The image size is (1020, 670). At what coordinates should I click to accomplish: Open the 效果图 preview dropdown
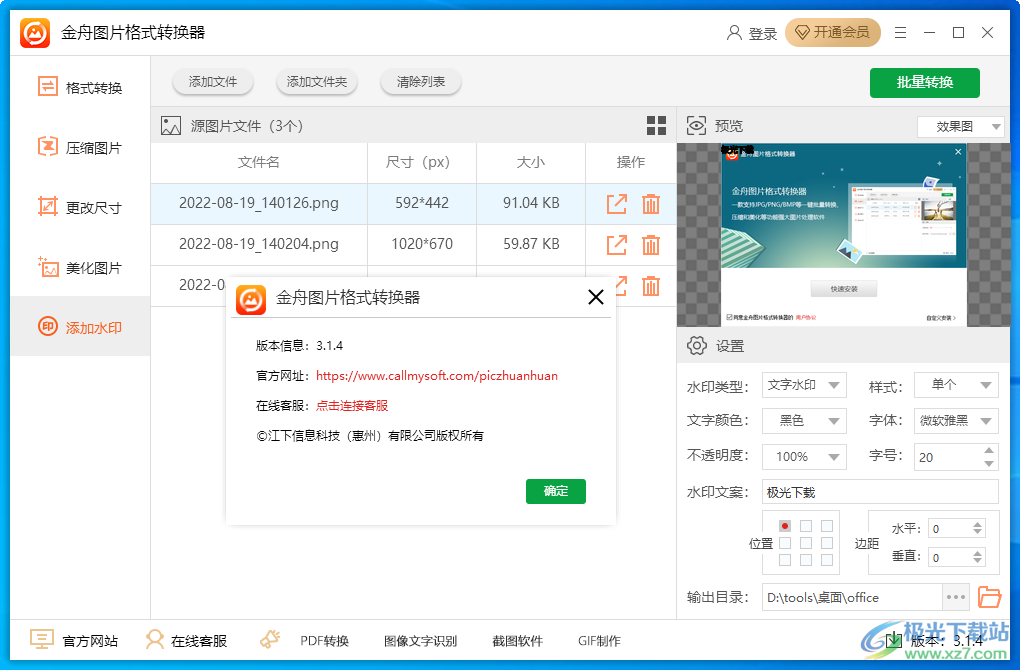click(x=960, y=126)
